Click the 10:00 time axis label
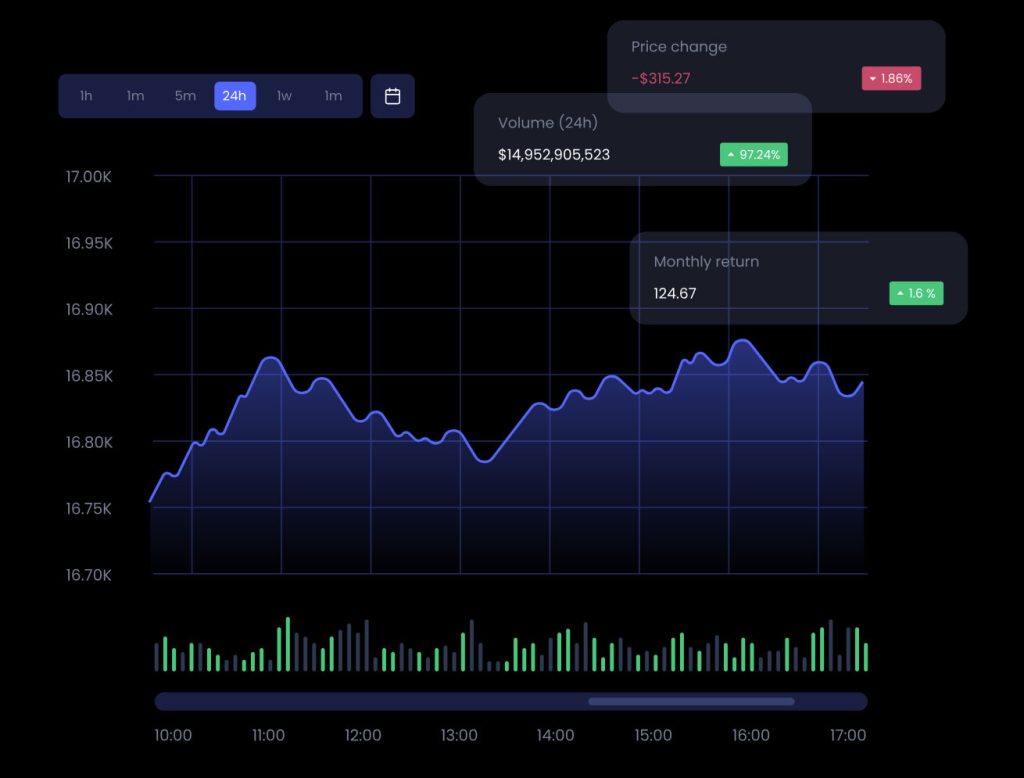This screenshot has width=1024, height=778. click(x=173, y=735)
